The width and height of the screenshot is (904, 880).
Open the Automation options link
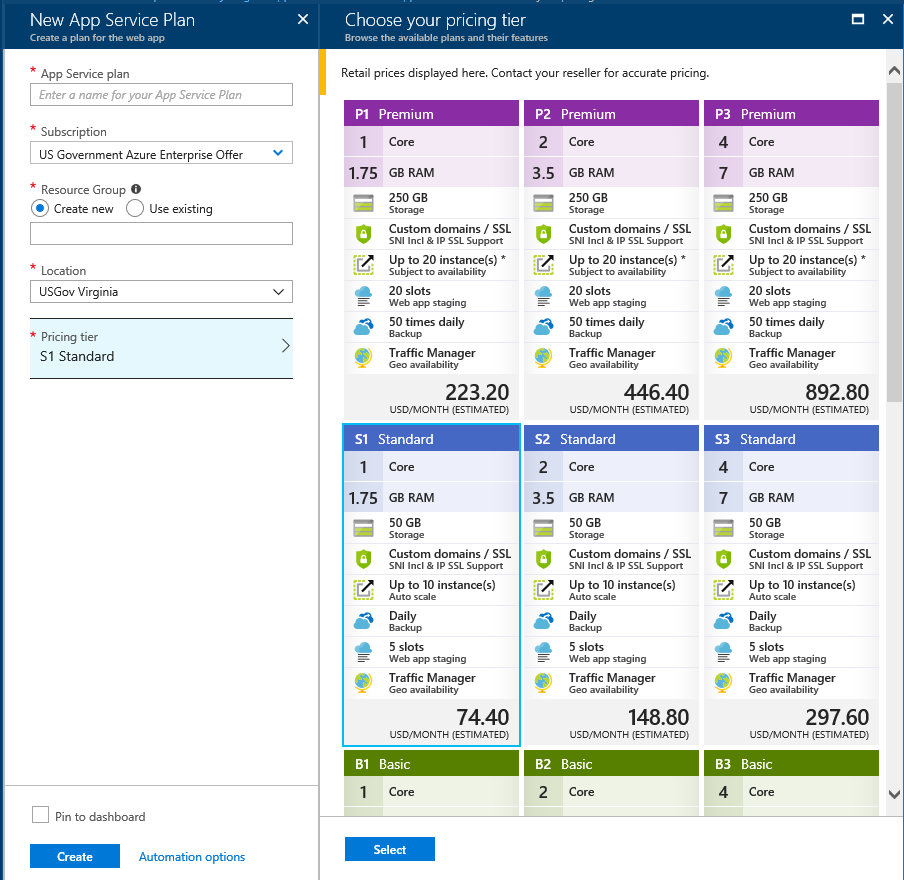tap(192, 857)
